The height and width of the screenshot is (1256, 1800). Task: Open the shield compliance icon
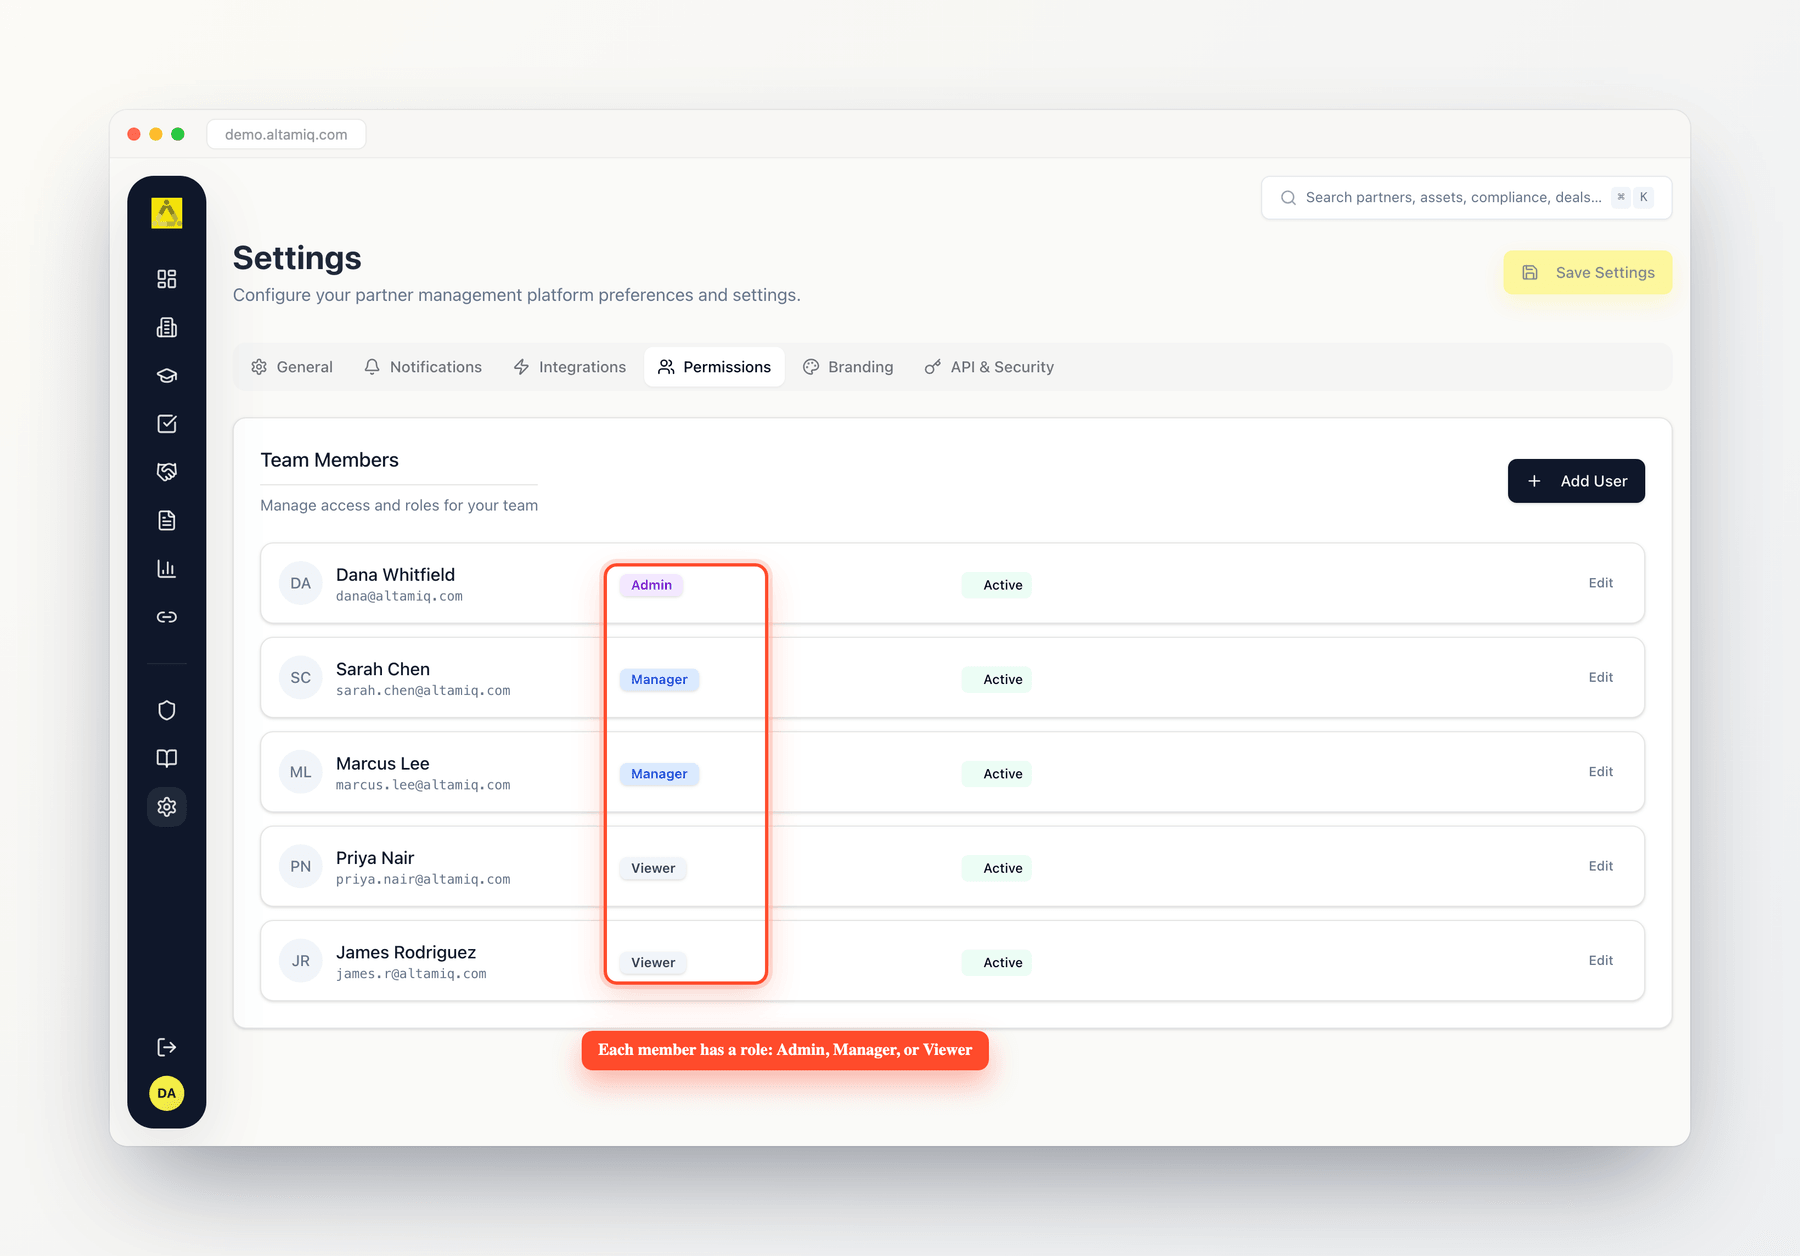(x=167, y=710)
